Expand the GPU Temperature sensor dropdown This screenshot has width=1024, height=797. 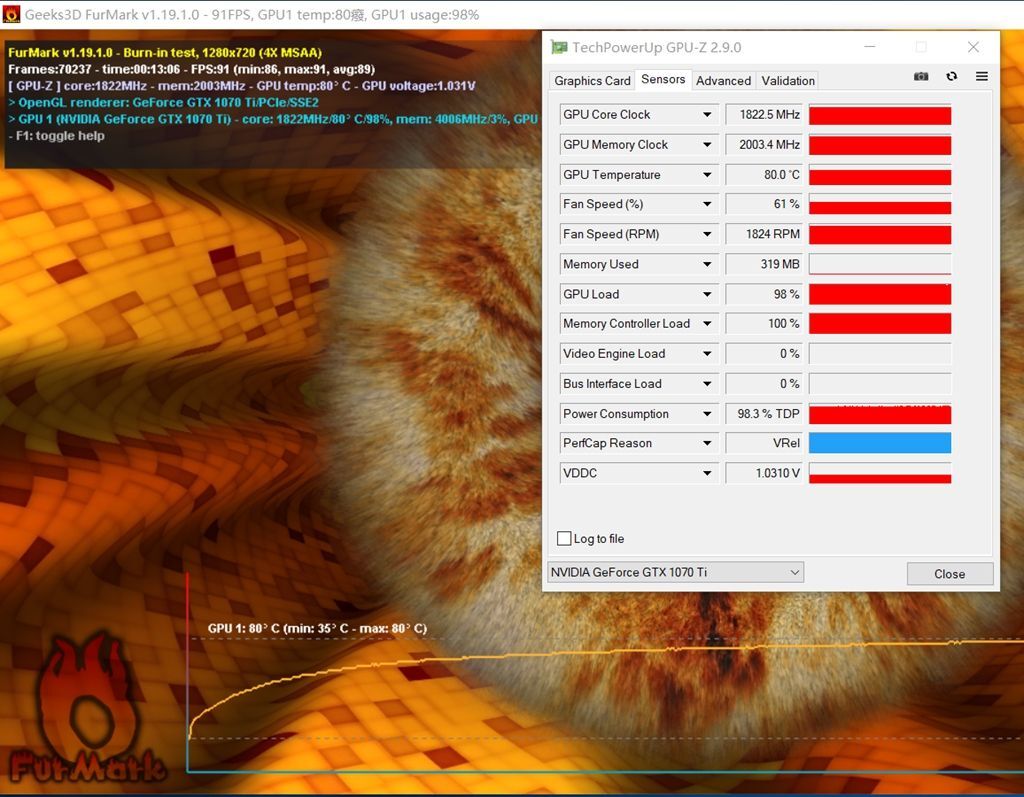(x=707, y=174)
